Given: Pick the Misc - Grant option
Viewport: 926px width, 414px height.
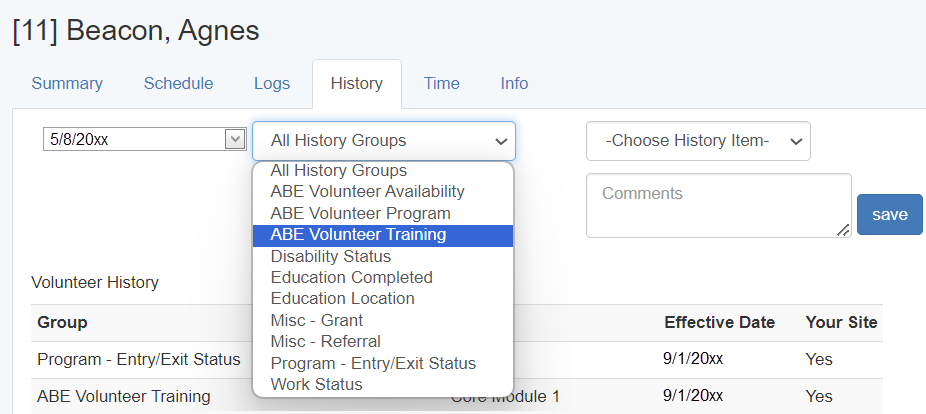Looking at the screenshot, I should (x=316, y=320).
